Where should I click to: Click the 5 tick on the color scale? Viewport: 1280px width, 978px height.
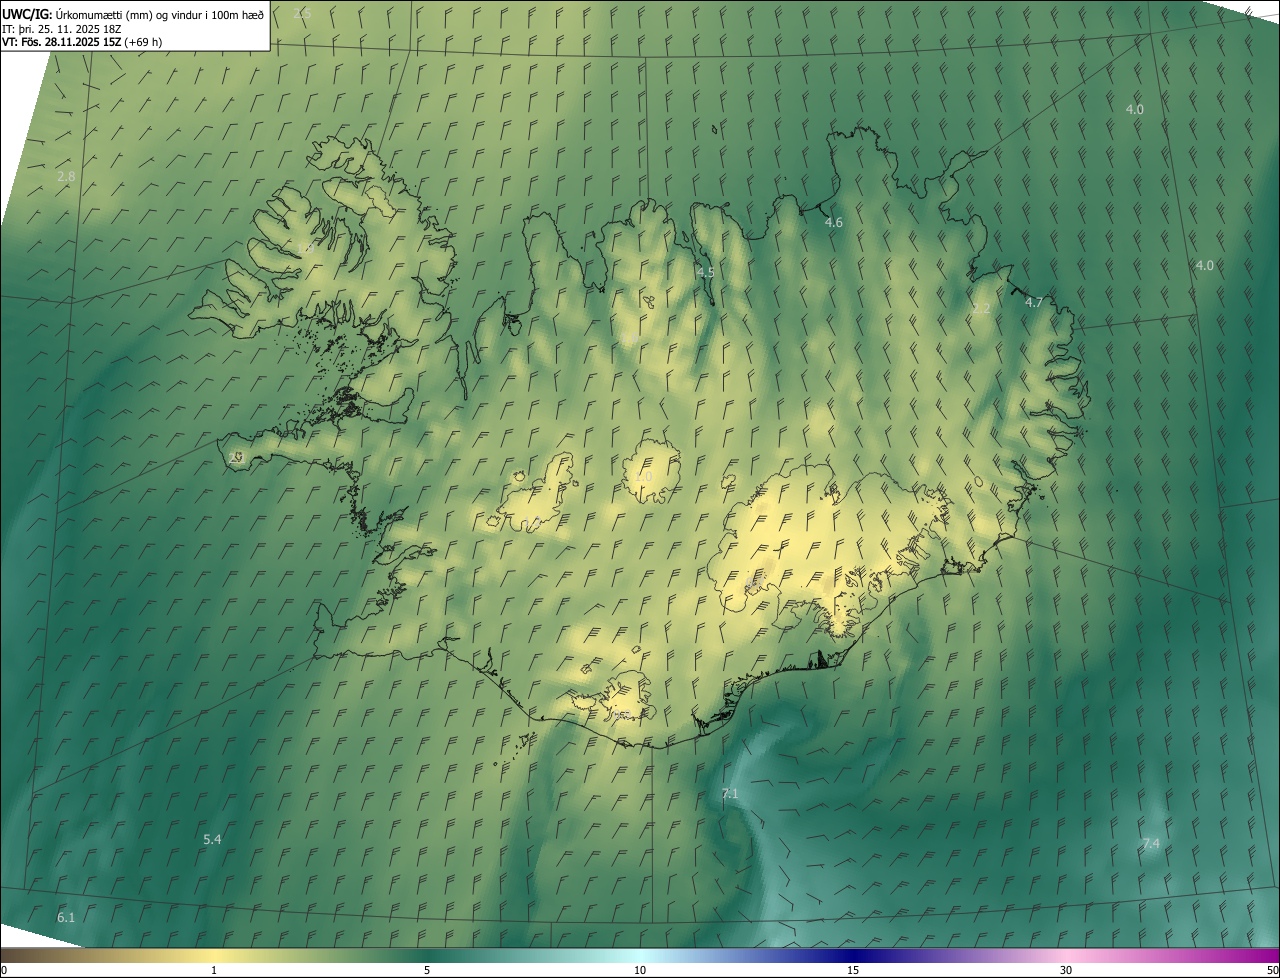[427, 970]
